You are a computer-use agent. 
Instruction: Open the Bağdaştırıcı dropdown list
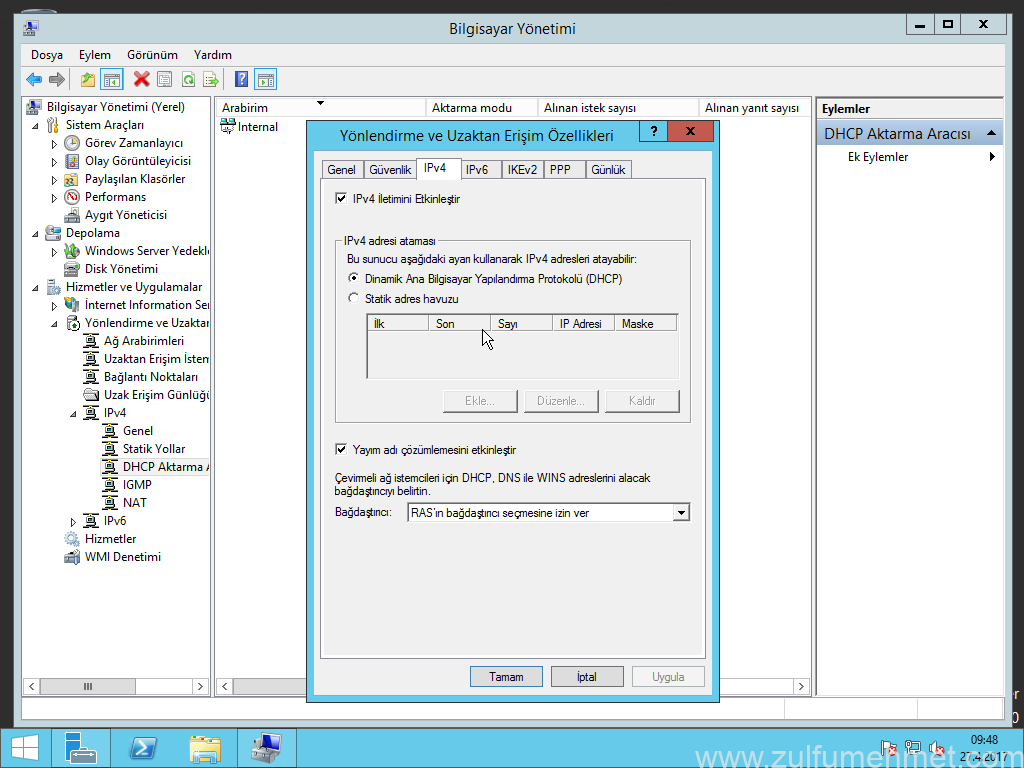(x=681, y=513)
